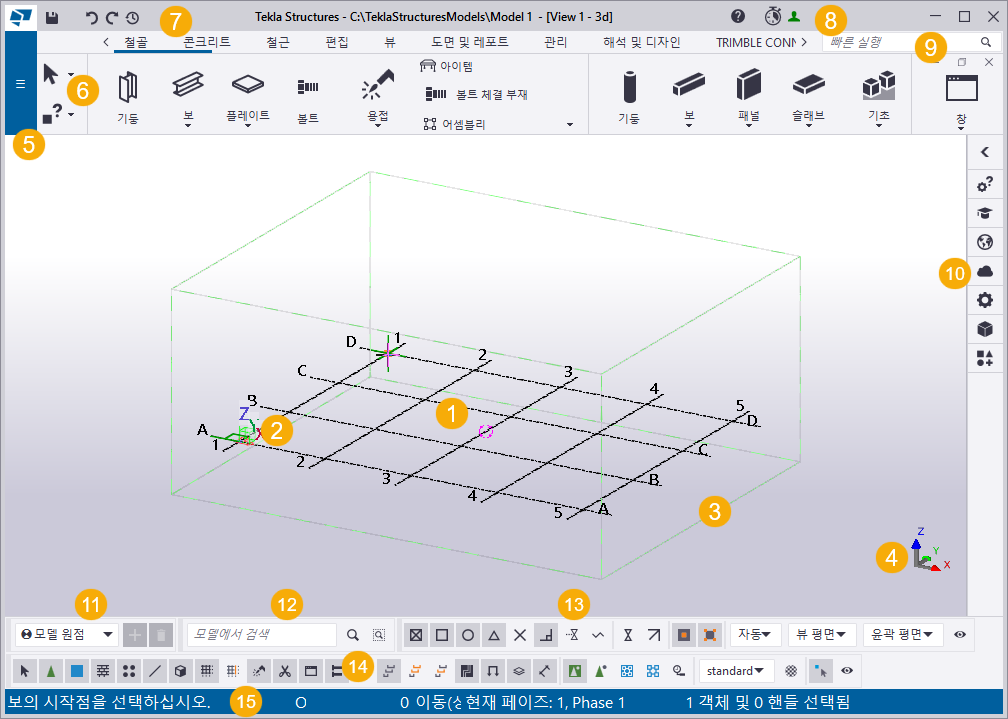The height and width of the screenshot is (719, 1008).
Task: Open the standard selection filter dropdown
Action: click(x=736, y=670)
